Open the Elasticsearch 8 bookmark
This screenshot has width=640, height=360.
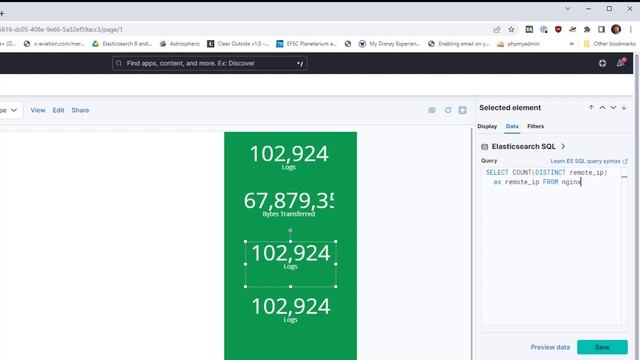point(122,44)
